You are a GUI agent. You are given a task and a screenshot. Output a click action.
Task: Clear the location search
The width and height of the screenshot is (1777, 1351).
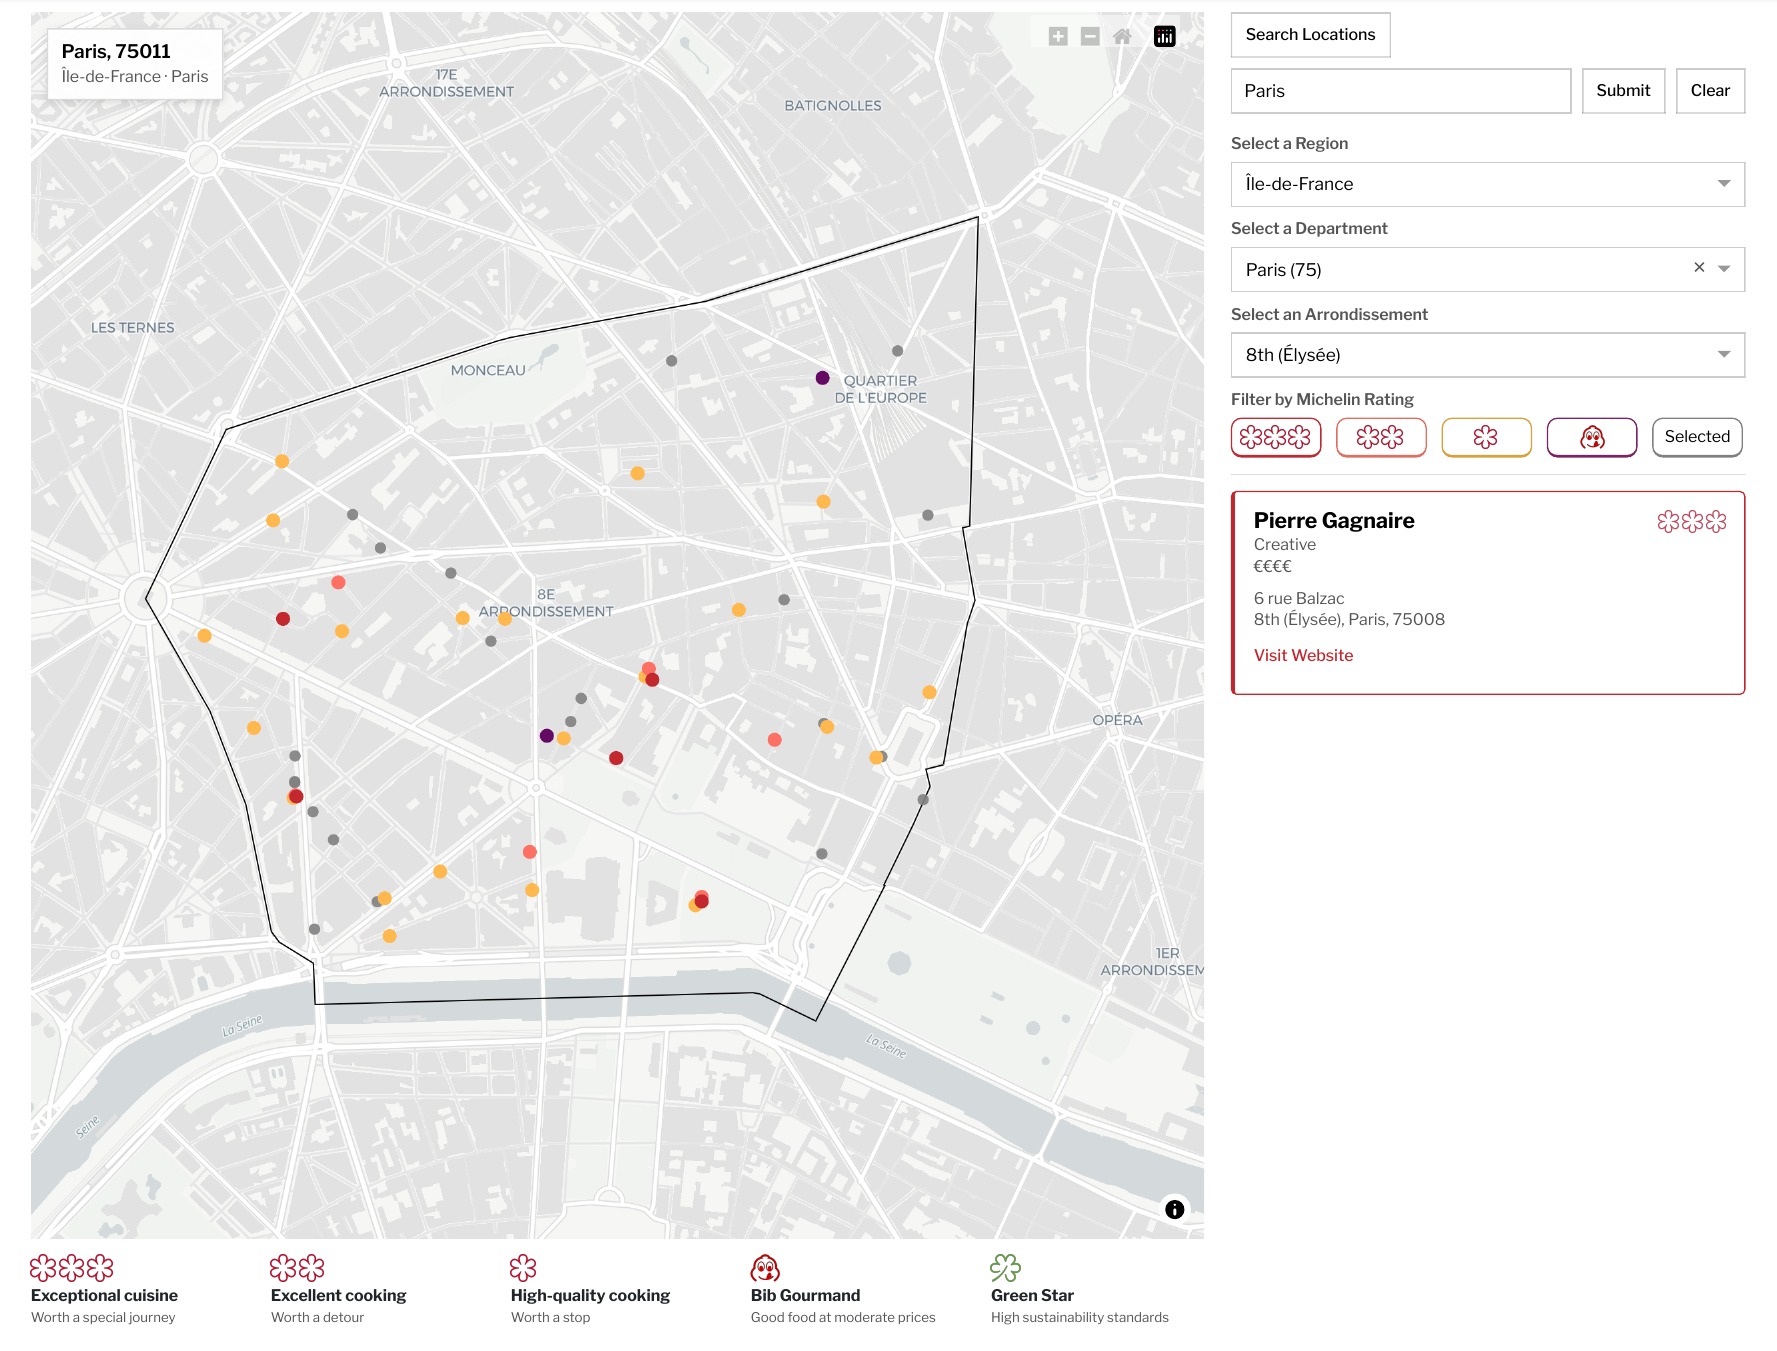tap(1710, 91)
